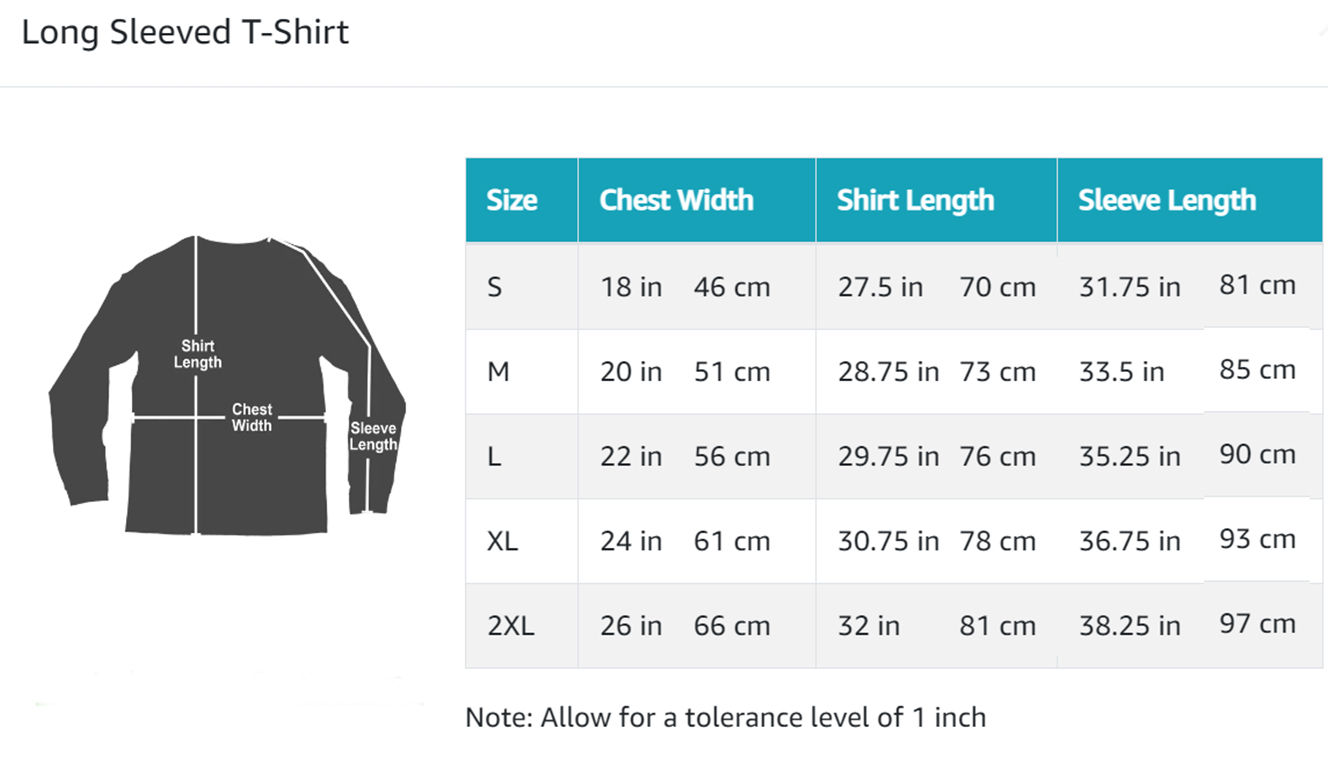Click the 18 in chest width value
Viewport: 1328px width, 772px height.
(x=631, y=287)
